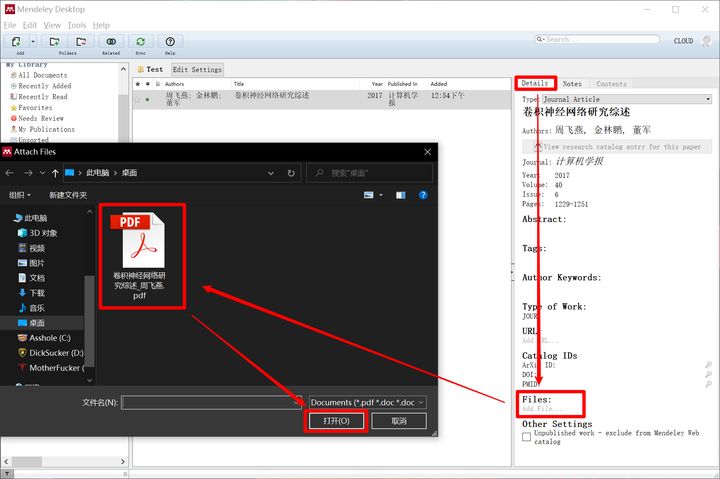Click the remove folder toolbar icon
Screen dimensions: 720x479
click(81, 42)
